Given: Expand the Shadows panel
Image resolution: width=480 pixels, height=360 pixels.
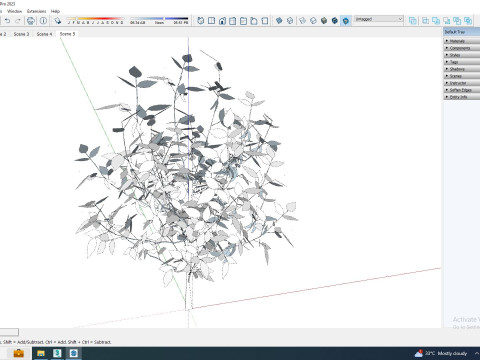Looking at the screenshot, I should pos(462,69).
